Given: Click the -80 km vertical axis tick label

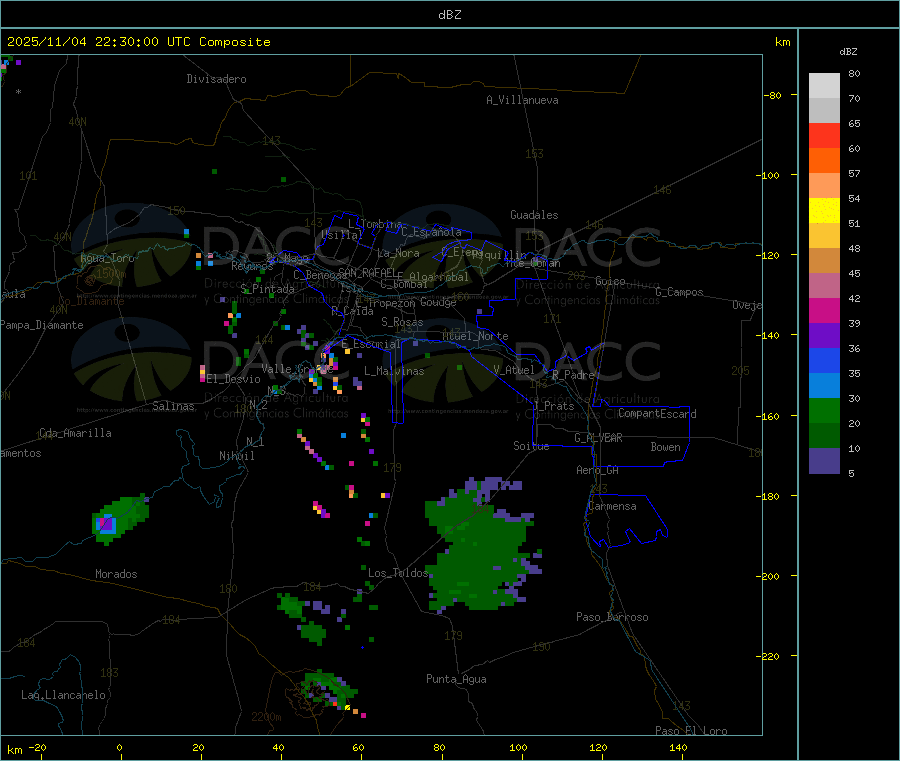Looking at the screenshot, I should [x=773, y=95].
